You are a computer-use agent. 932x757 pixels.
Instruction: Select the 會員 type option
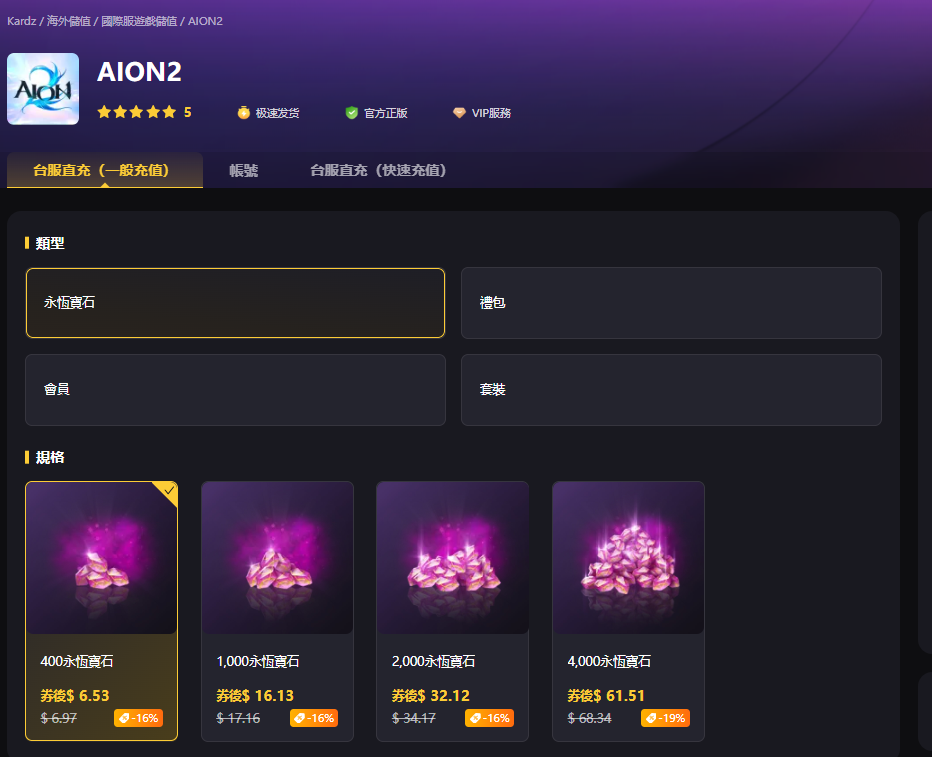(x=235, y=390)
